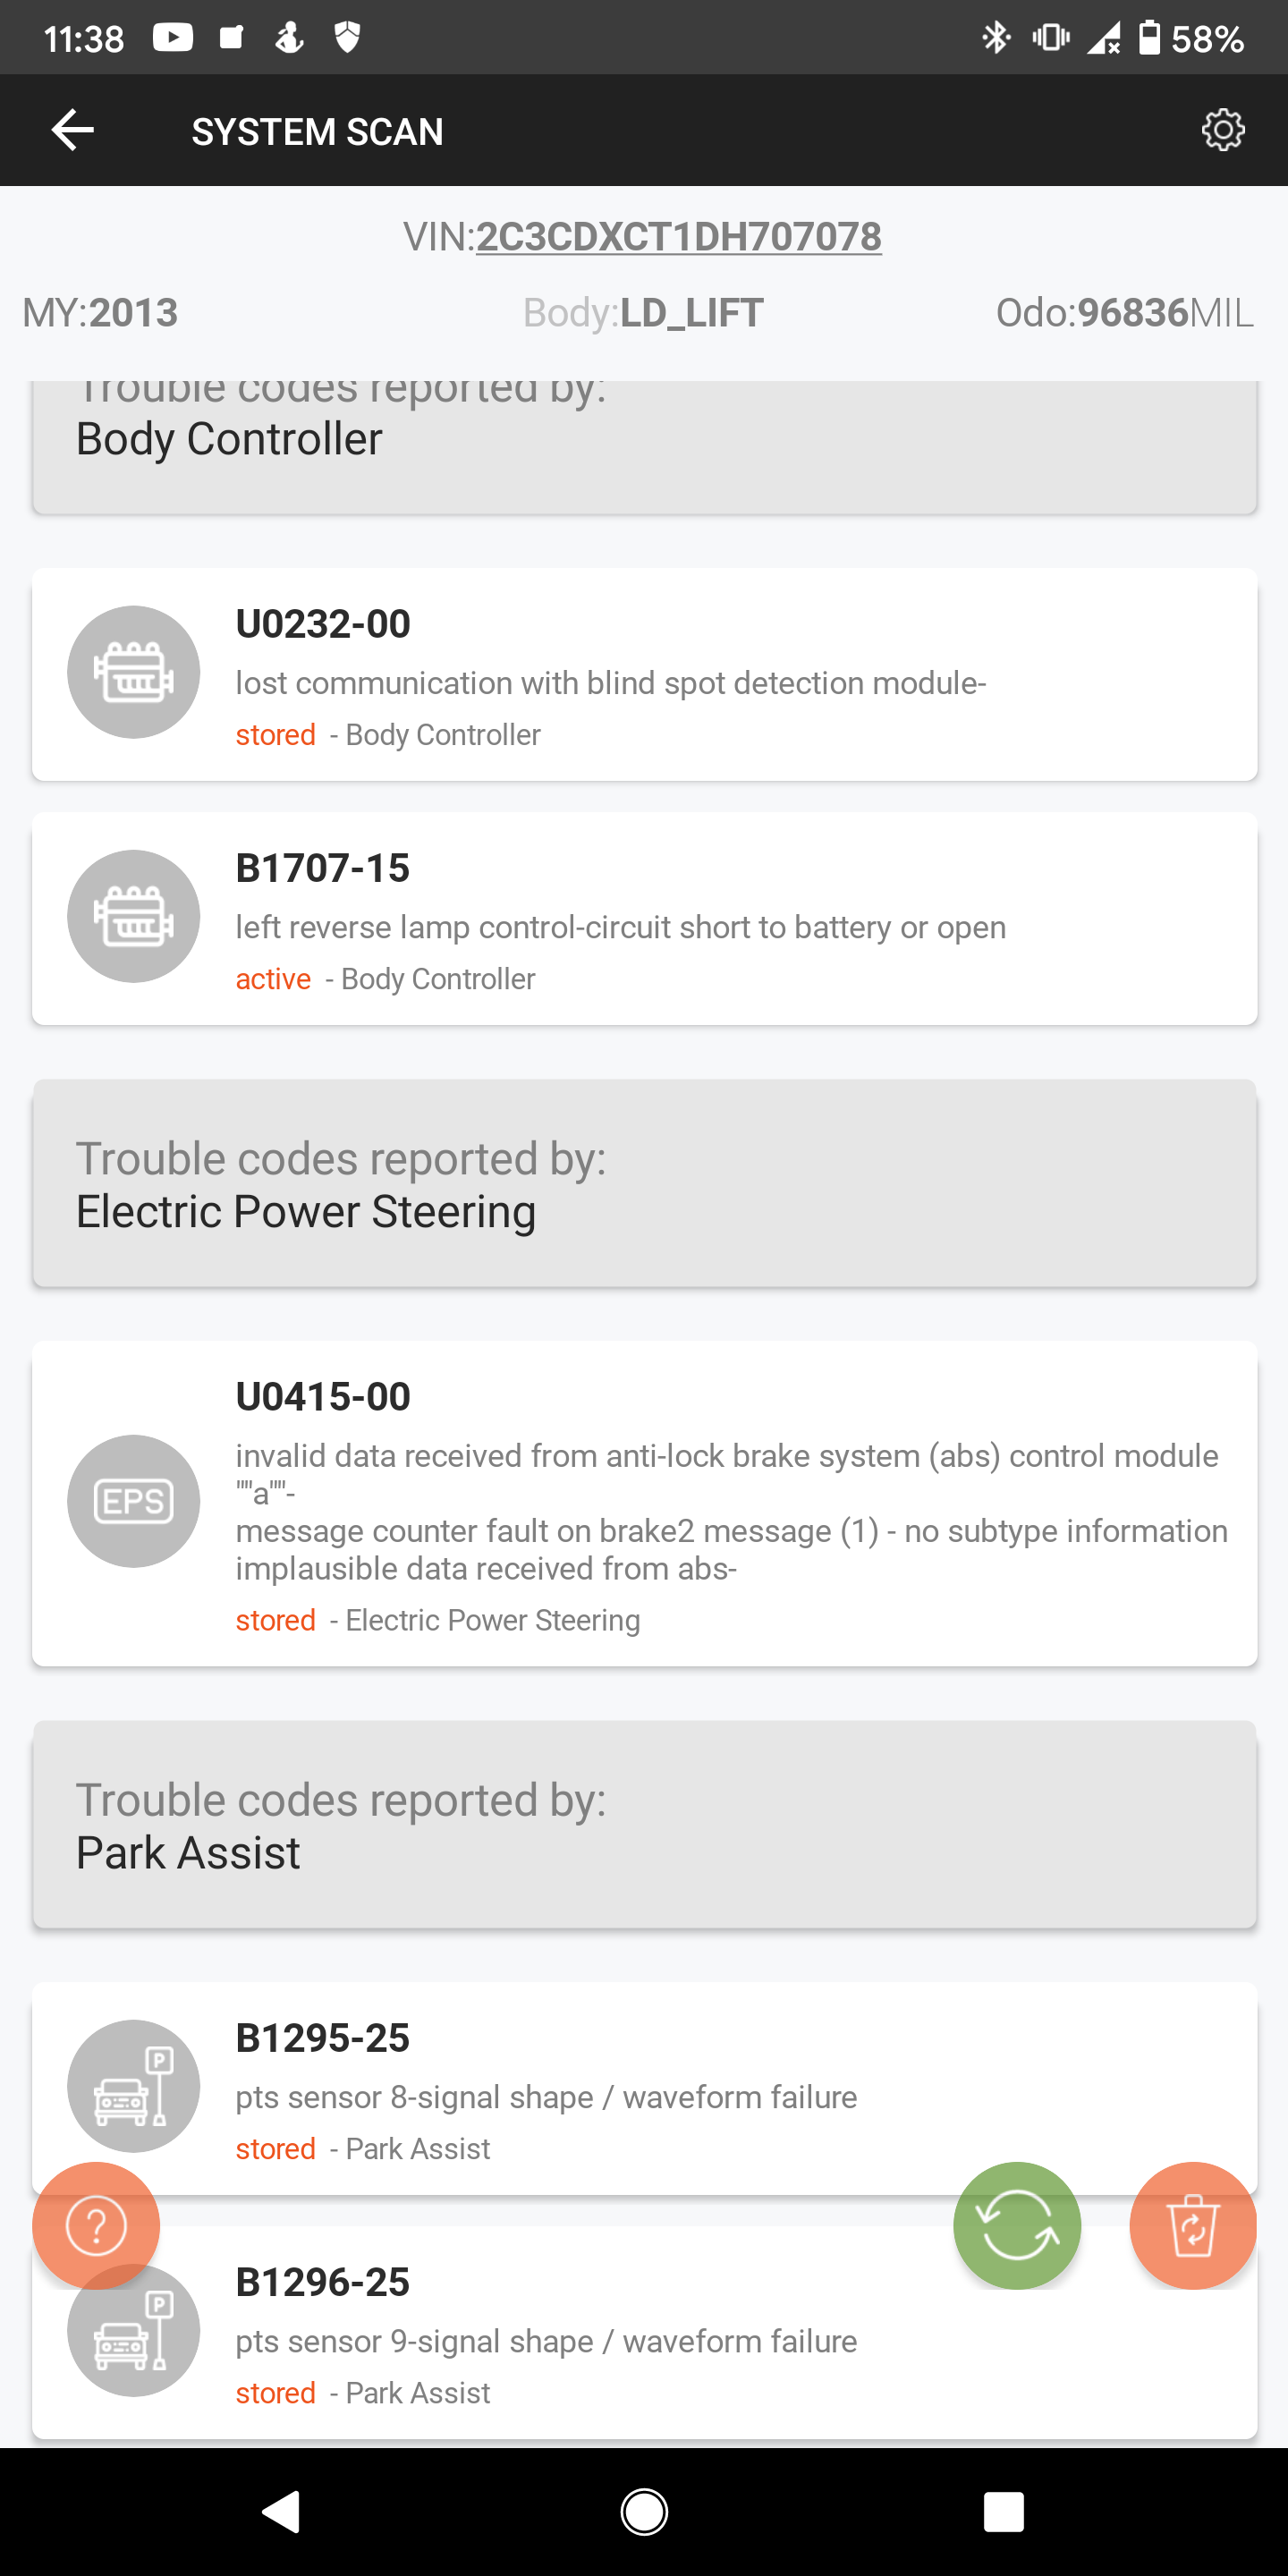Select the Electric Power Steering section header
The image size is (1288, 2576).
point(644,1184)
